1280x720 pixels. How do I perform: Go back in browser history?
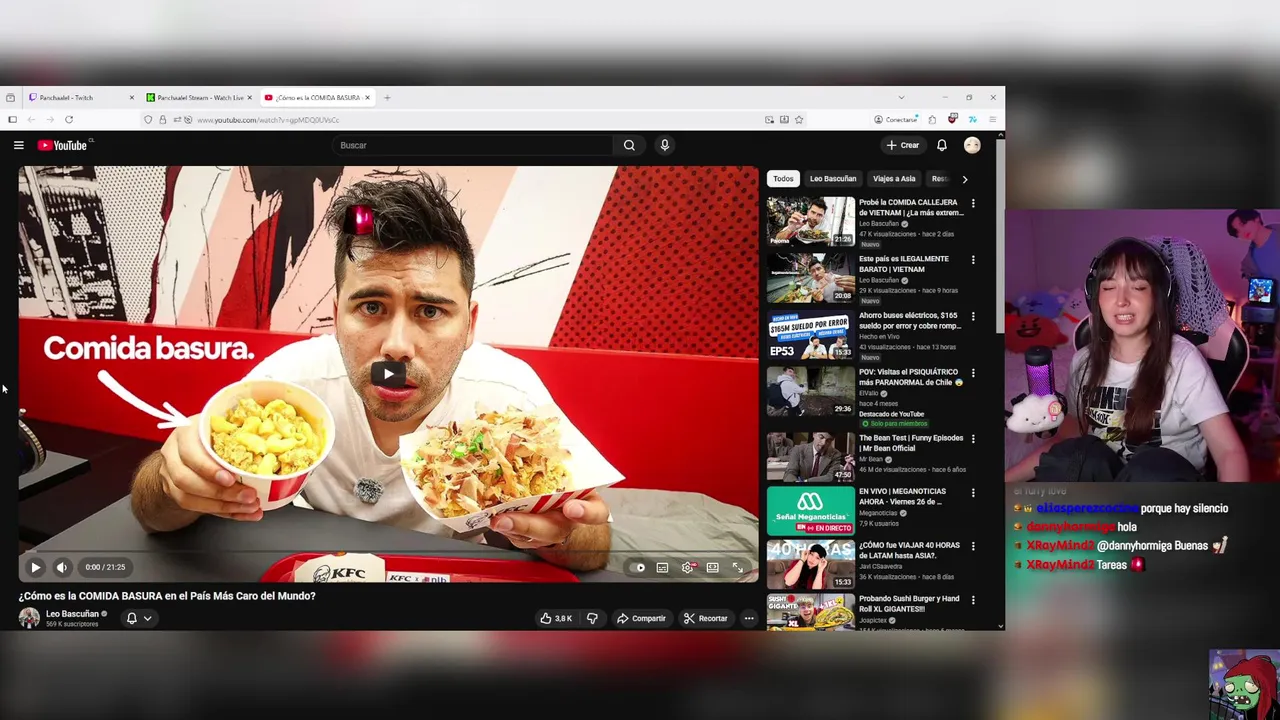(31, 120)
